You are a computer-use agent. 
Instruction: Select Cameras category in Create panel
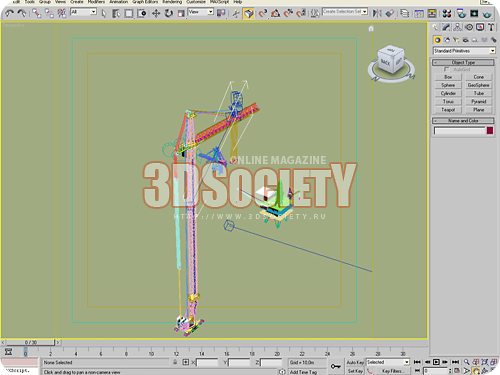[465, 40]
